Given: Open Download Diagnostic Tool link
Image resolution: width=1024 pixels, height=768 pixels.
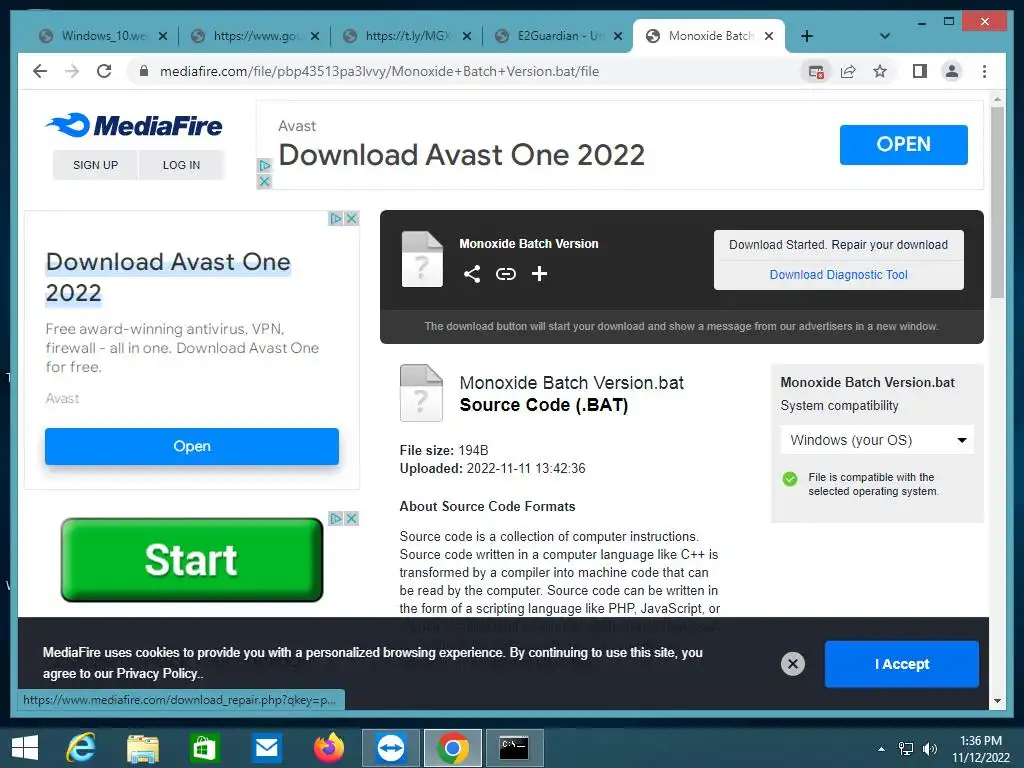Looking at the screenshot, I should 839,275.
